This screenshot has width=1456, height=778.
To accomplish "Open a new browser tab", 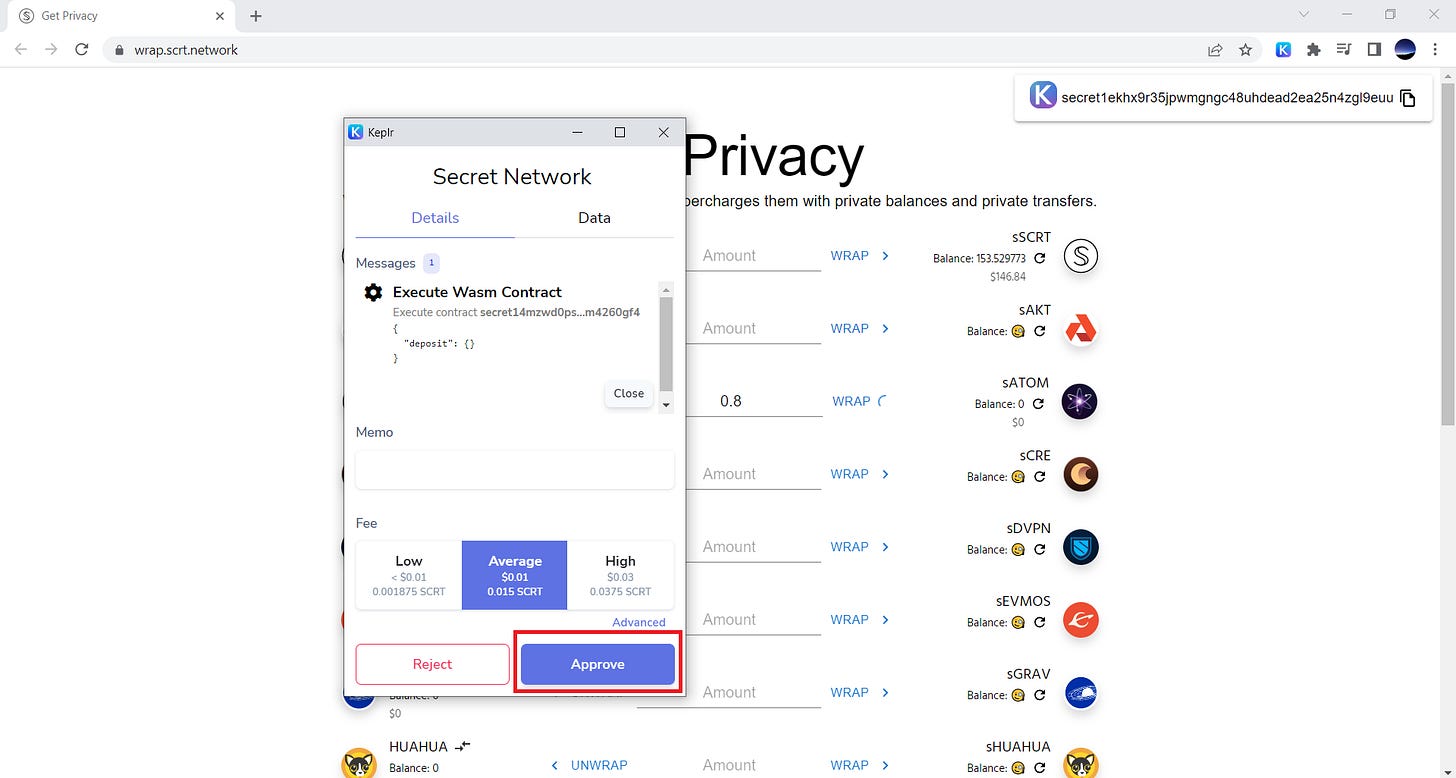I will tap(256, 16).
